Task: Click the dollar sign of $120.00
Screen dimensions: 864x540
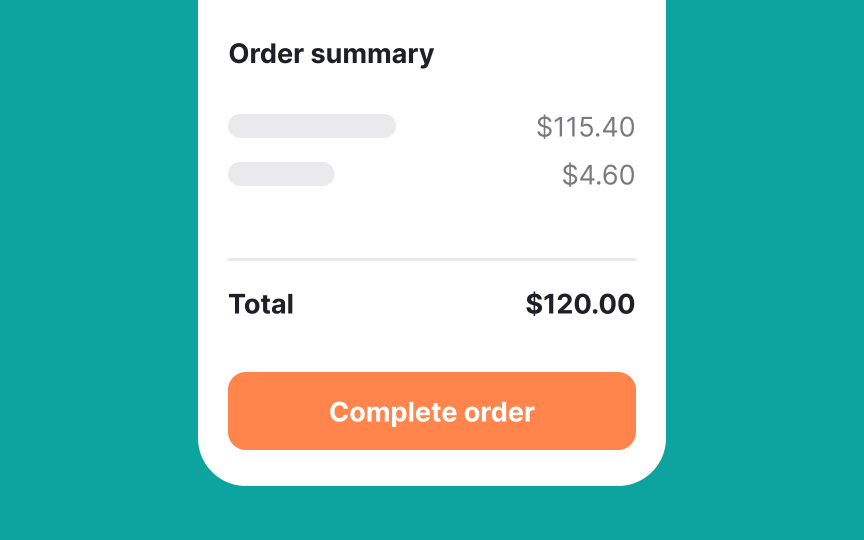Action: tap(534, 304)
